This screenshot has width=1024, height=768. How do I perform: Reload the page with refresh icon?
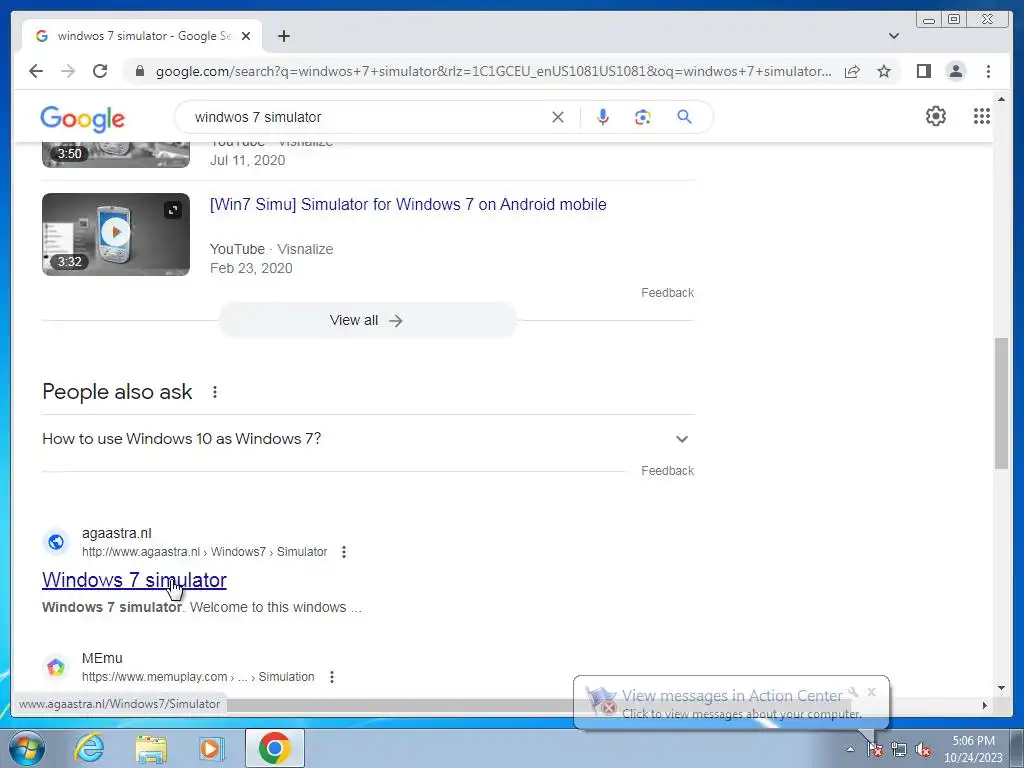click(x=100, y=71)
